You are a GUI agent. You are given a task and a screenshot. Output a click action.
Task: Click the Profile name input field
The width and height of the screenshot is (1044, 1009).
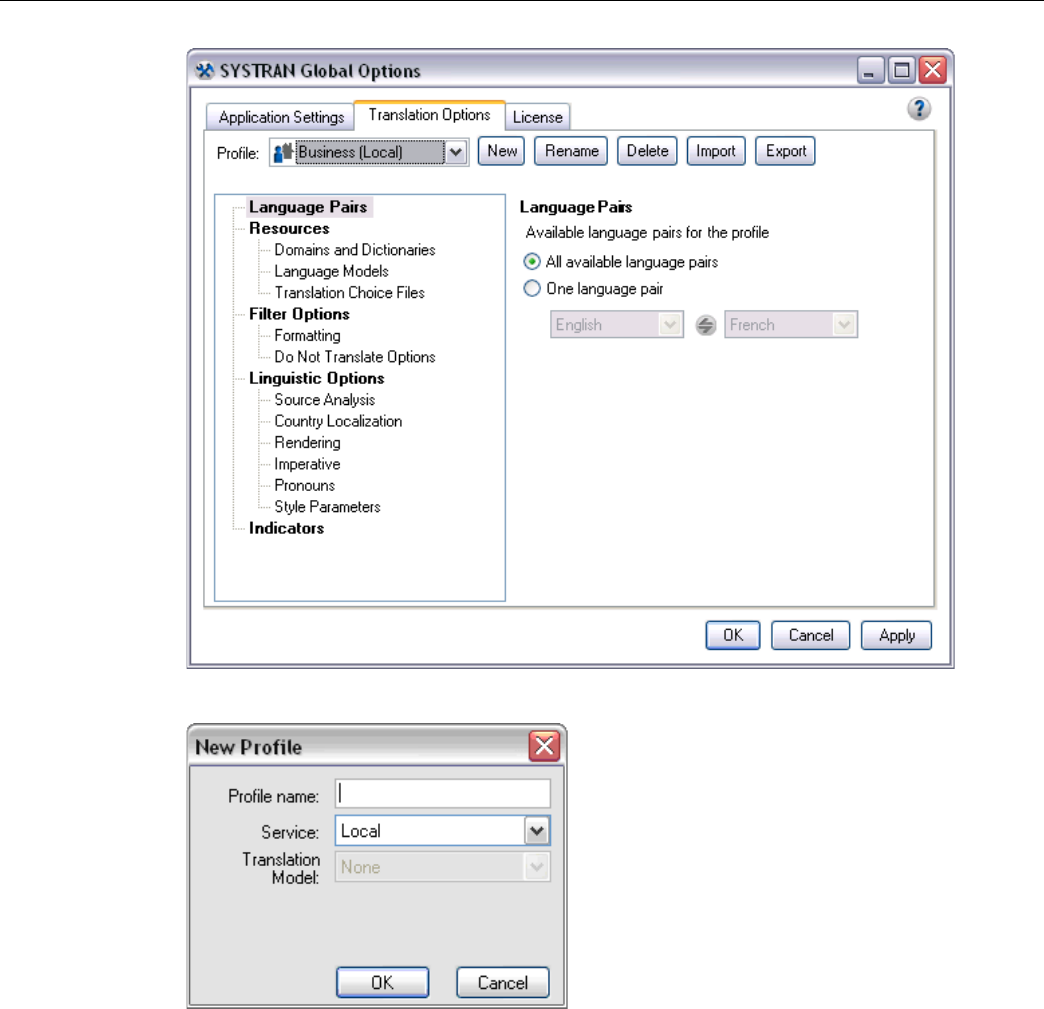pyautogui.click(x=443, y=794)
